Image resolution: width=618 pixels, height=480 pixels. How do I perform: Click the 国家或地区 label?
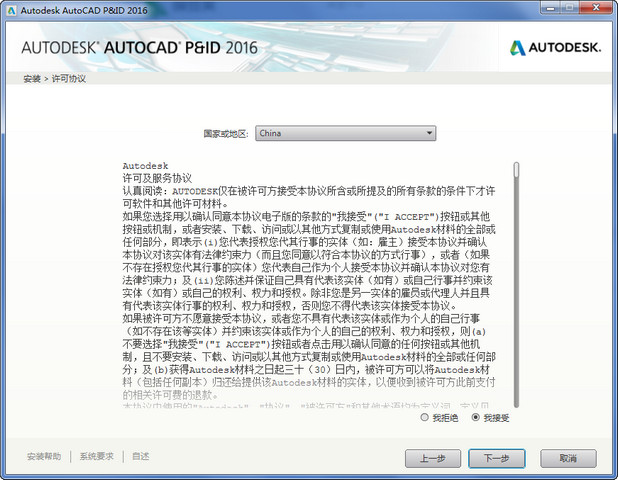pyautogui.click(x=226, y=134)
